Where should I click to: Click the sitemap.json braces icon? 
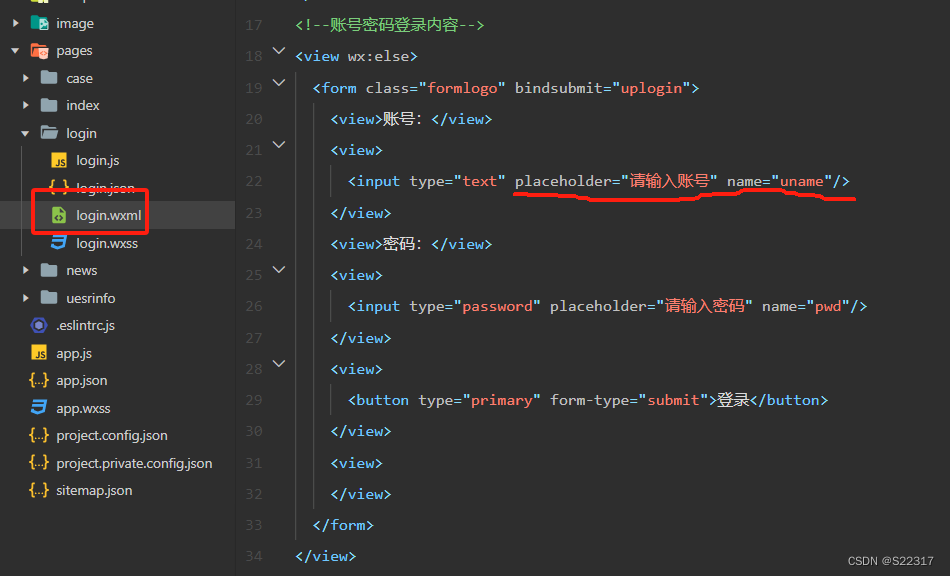(39, 490)
